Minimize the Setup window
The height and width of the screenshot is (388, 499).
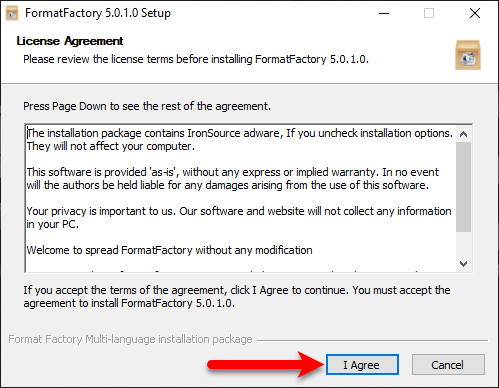tap(384, 13)
